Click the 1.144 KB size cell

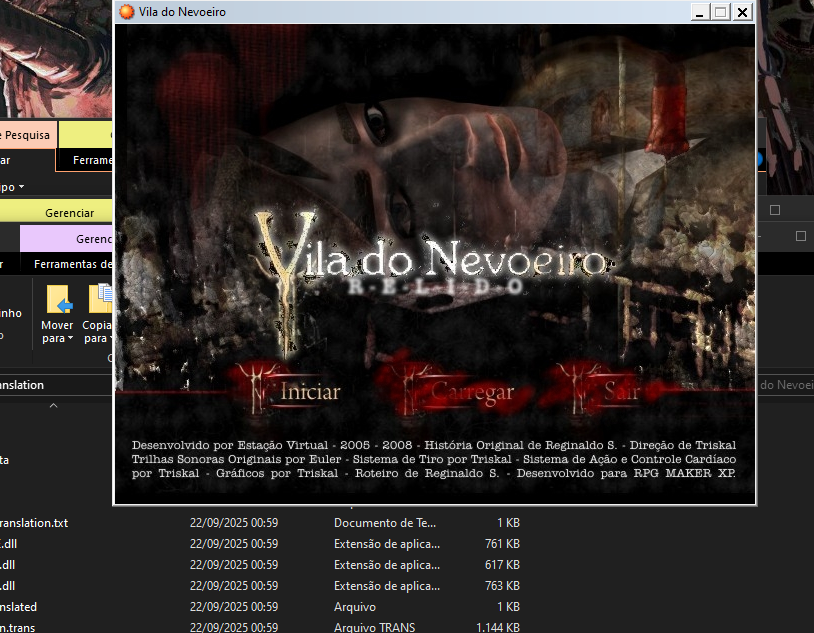point(497,627)
